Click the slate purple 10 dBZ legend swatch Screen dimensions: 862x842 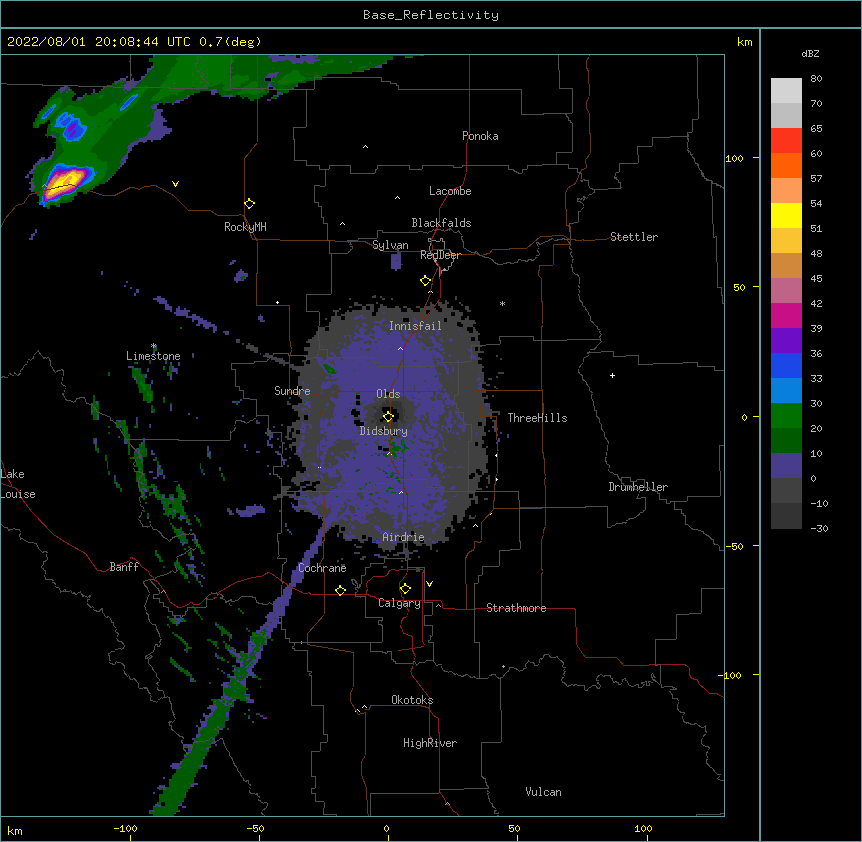tap(786, 466)
